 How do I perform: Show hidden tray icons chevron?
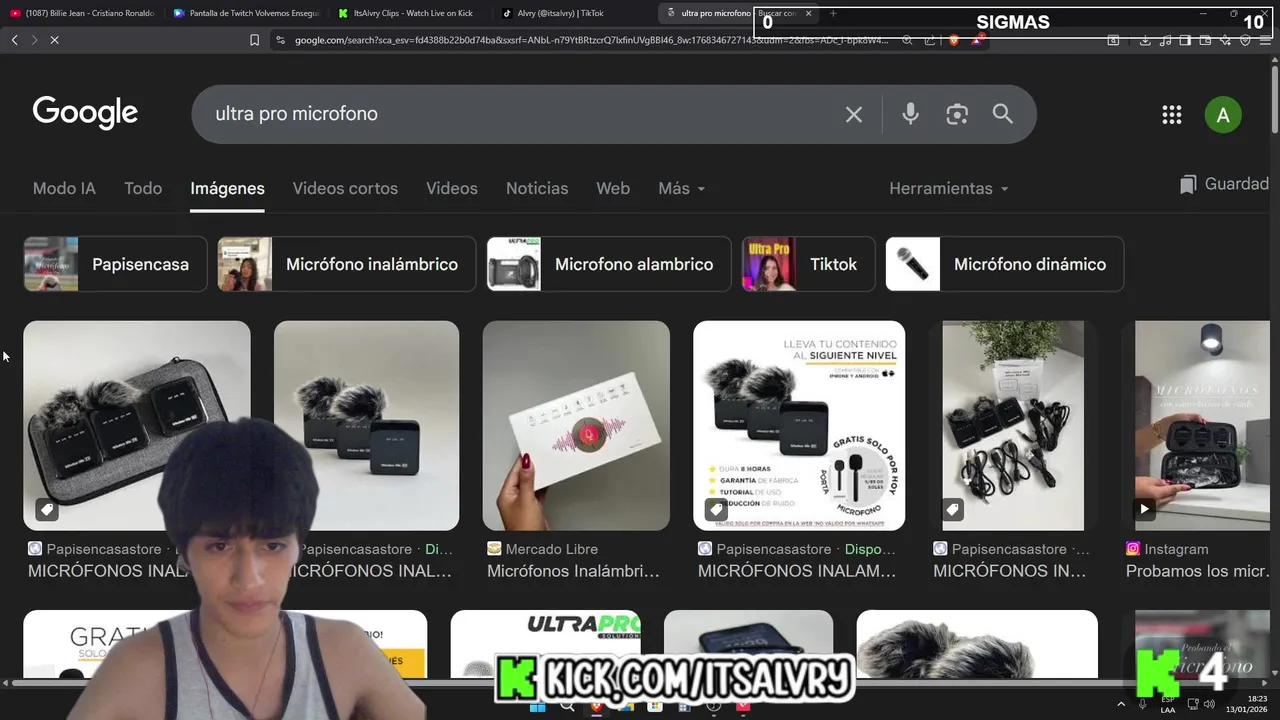tap(1120, 705)
